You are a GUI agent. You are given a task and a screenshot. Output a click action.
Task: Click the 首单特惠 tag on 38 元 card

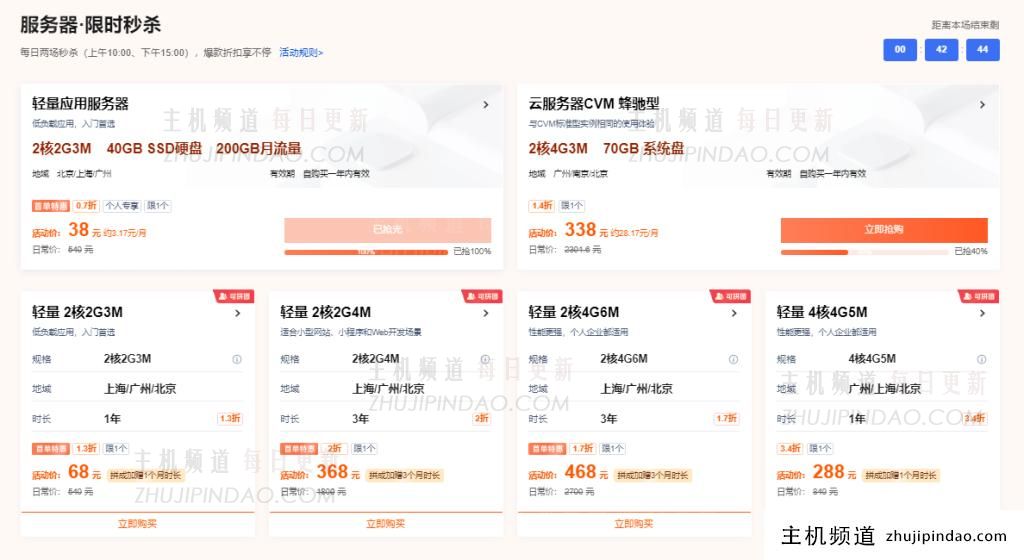coord(50,206)
